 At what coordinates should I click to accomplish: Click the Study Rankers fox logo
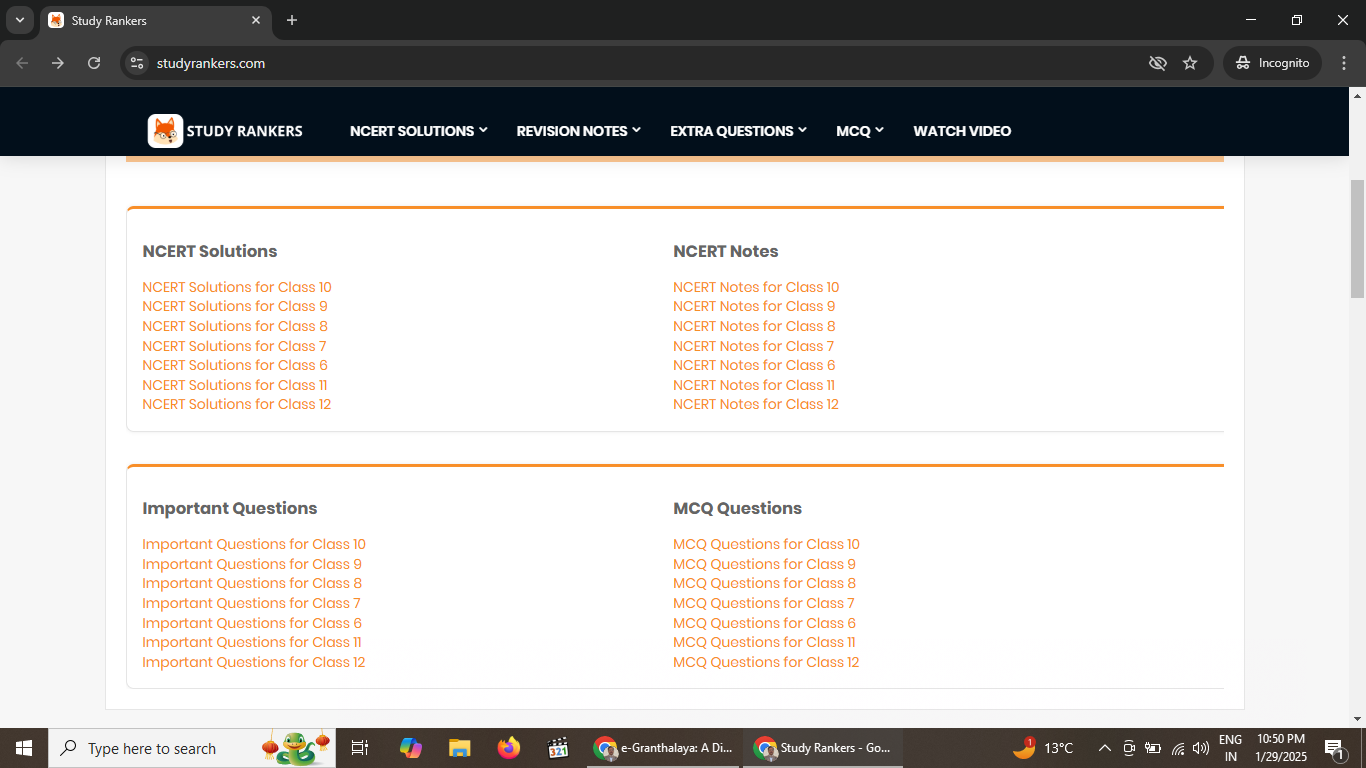(x=165, y=131)
